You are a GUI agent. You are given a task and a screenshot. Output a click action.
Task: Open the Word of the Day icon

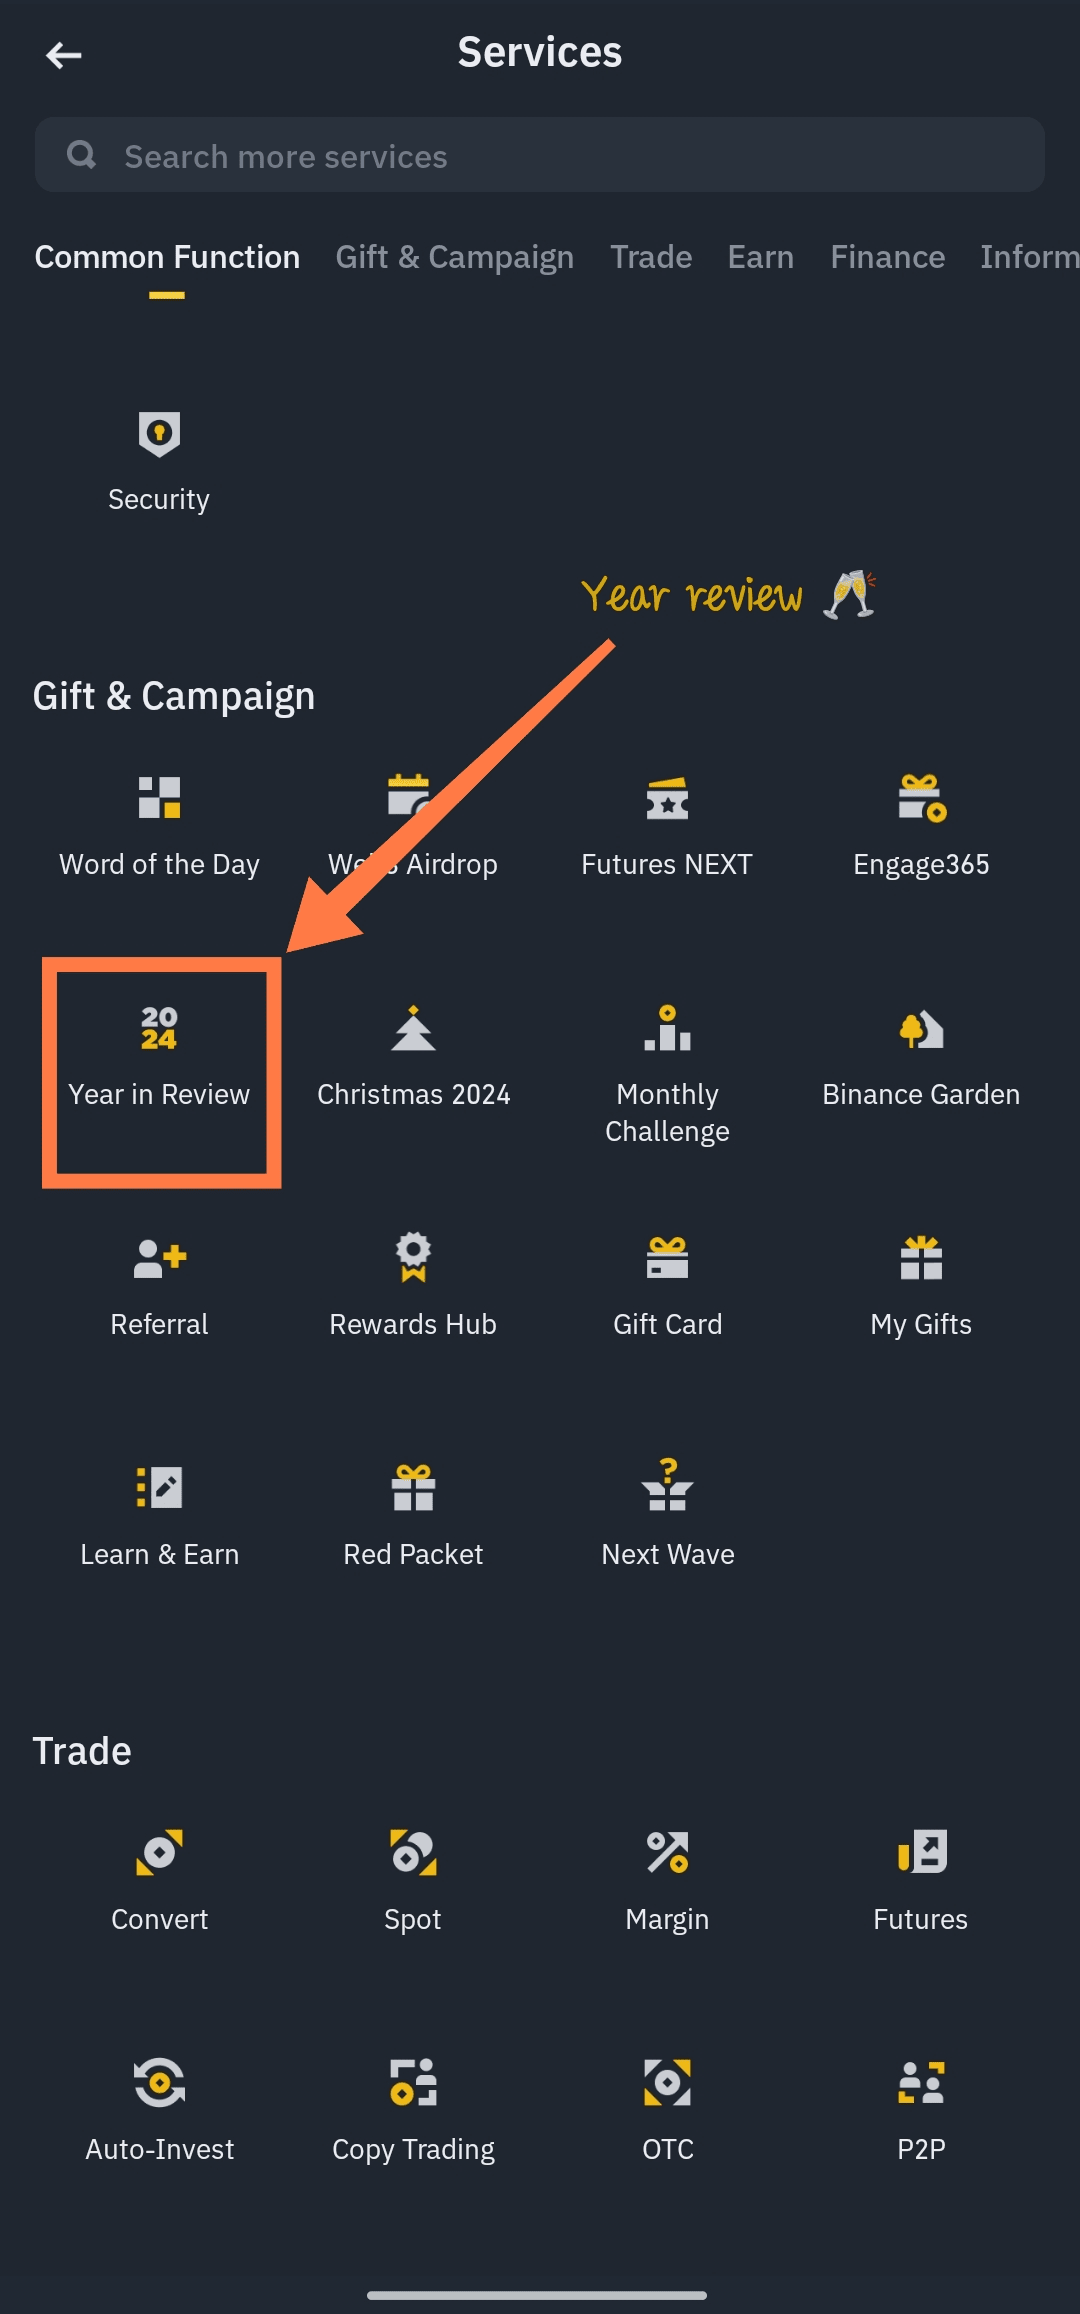pos(159,797)
